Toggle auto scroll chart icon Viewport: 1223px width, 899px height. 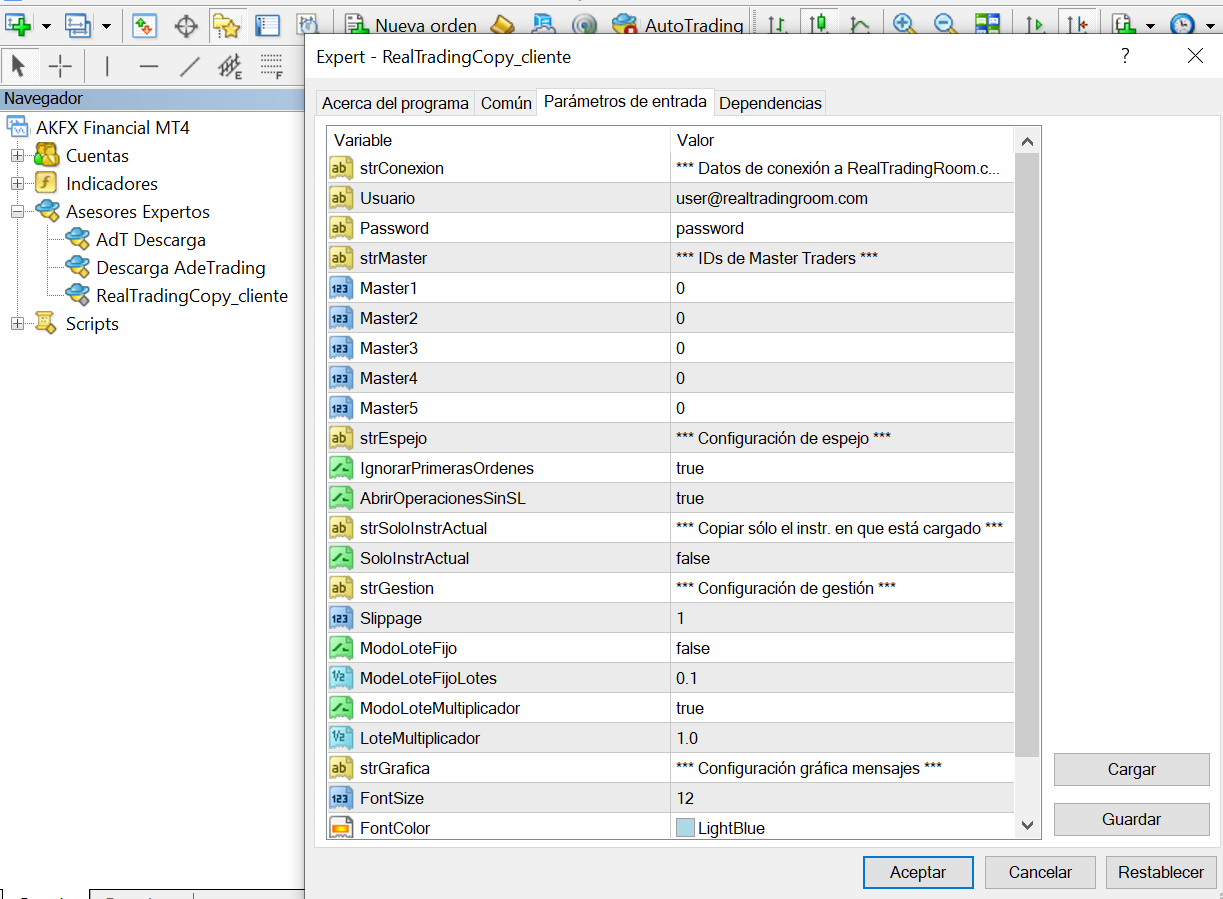1035,25
